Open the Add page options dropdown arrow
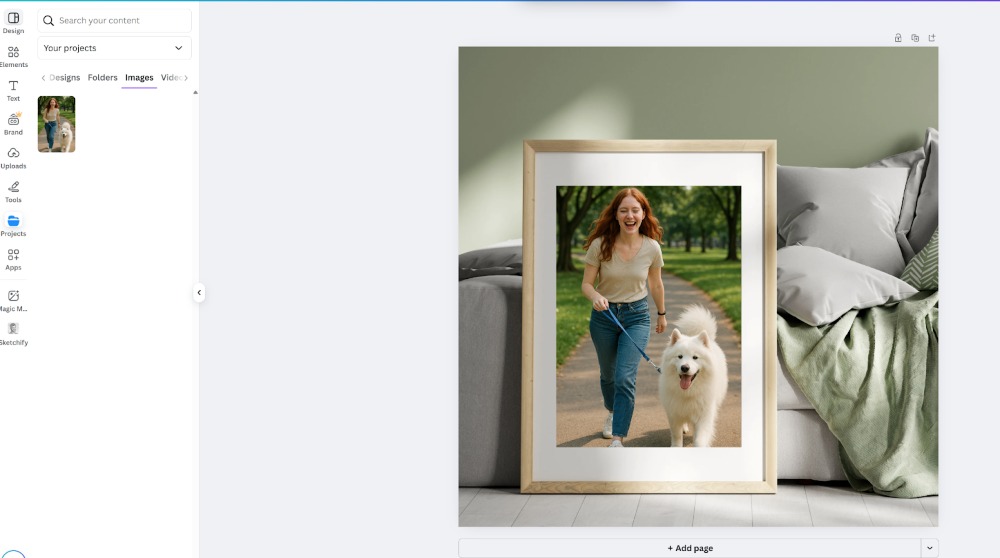 tap(930, 548)
